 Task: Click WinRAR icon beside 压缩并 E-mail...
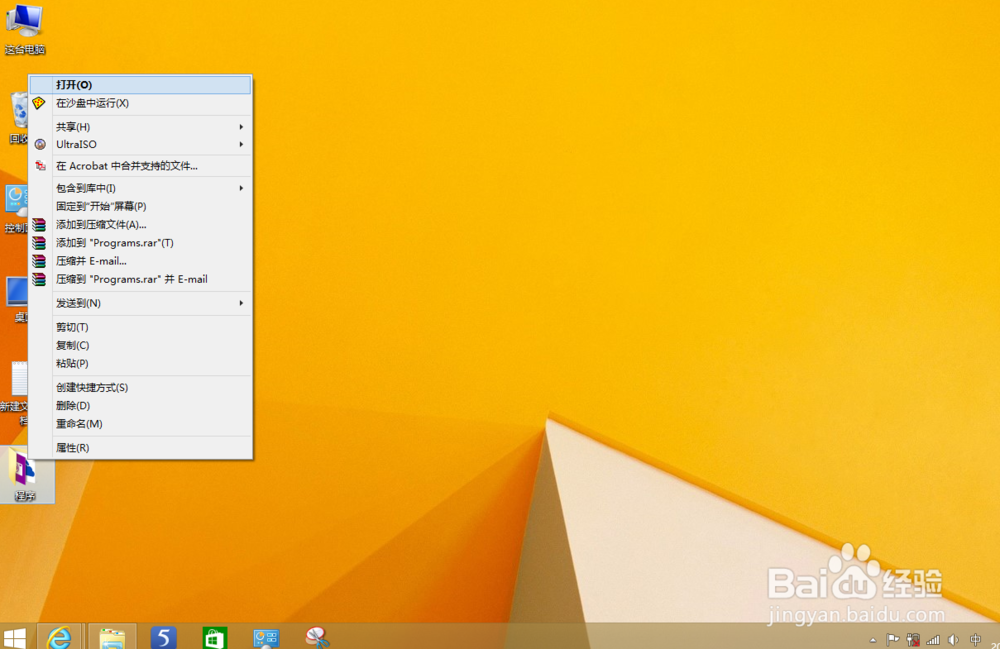(40, 261)
